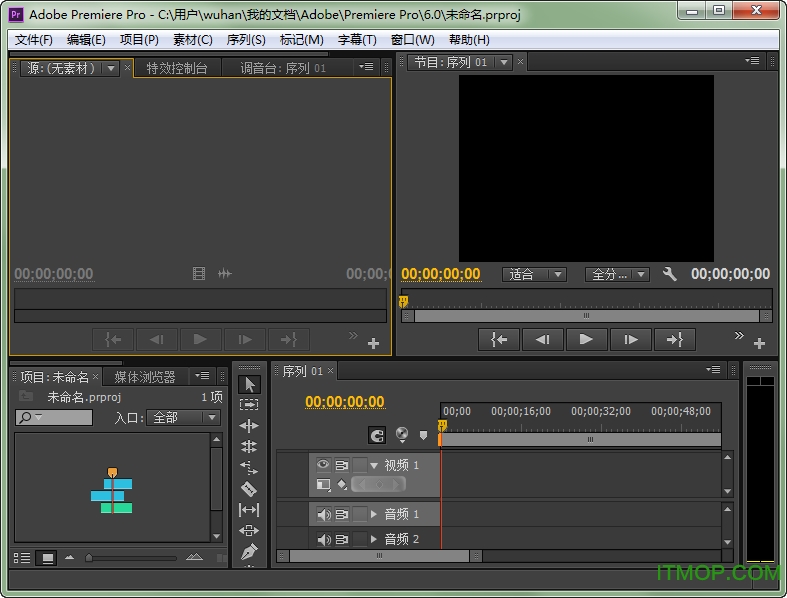Open the 入口 全部 dropdown
This screenshot has width=787, height=598.
click(x=184, y=418)
